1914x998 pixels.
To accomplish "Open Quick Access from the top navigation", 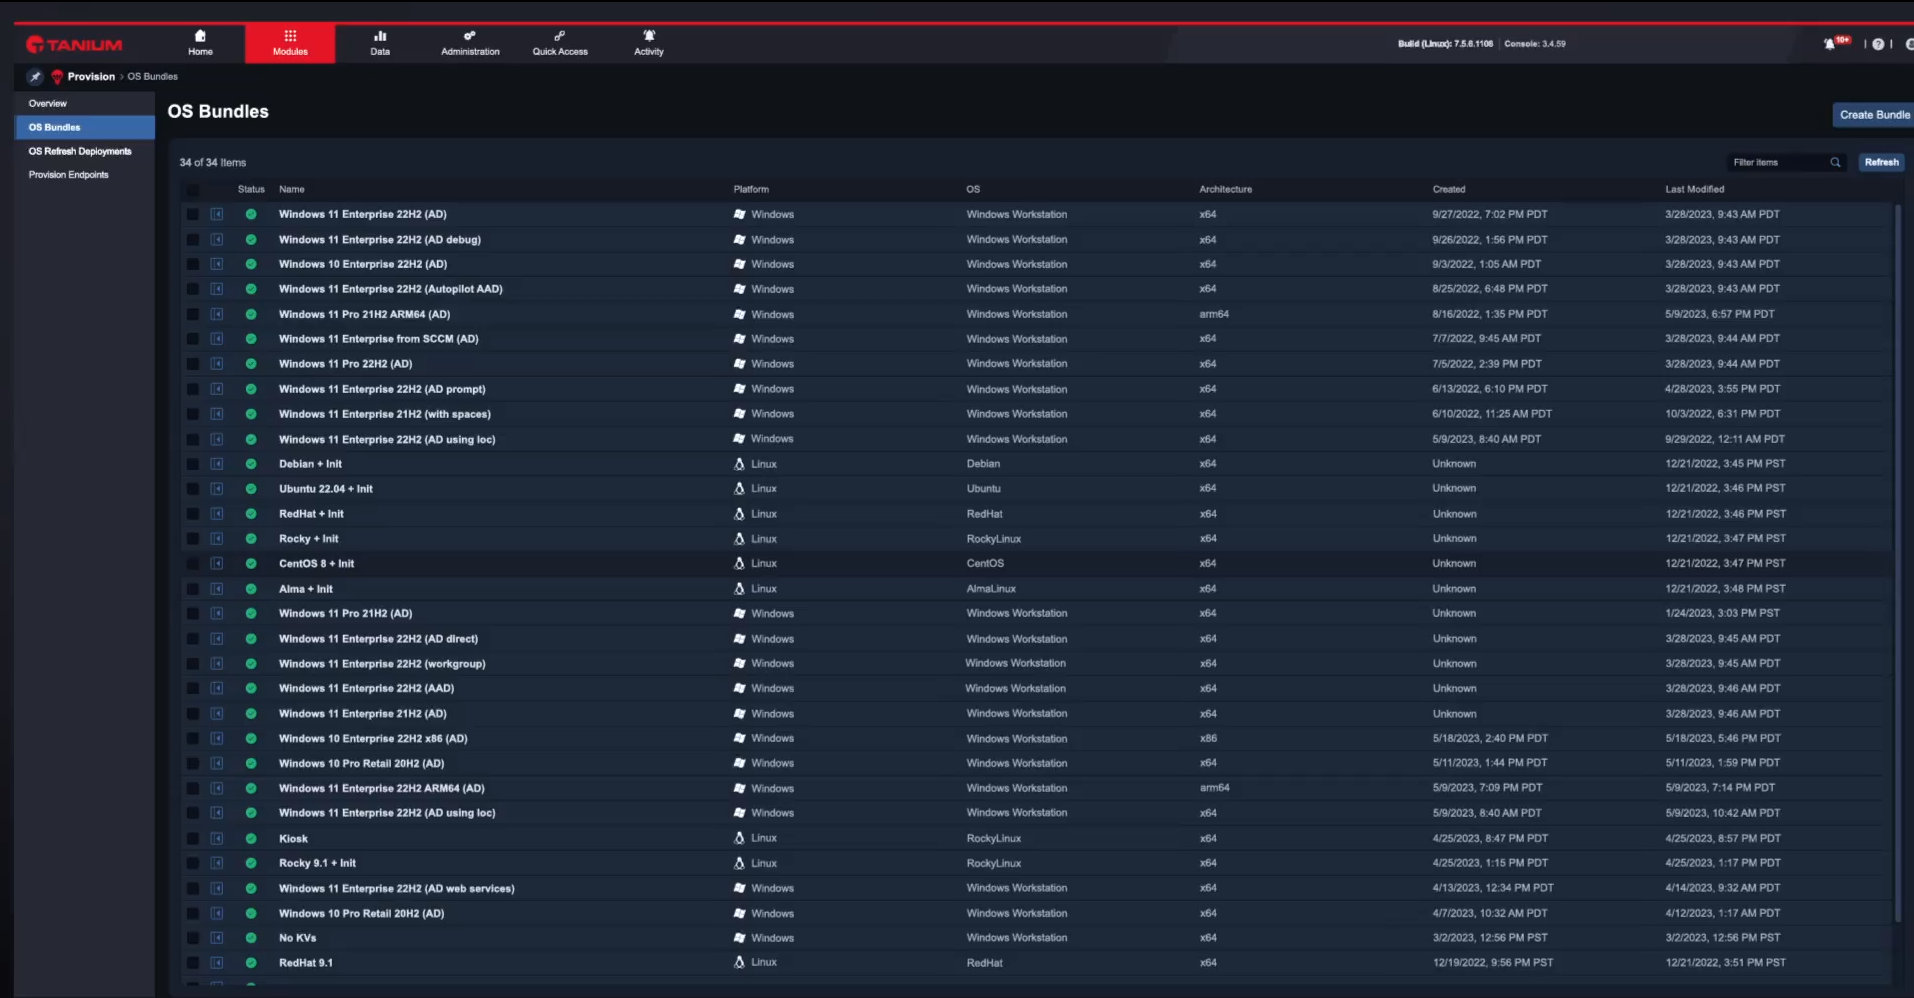I will pos(559,43).
